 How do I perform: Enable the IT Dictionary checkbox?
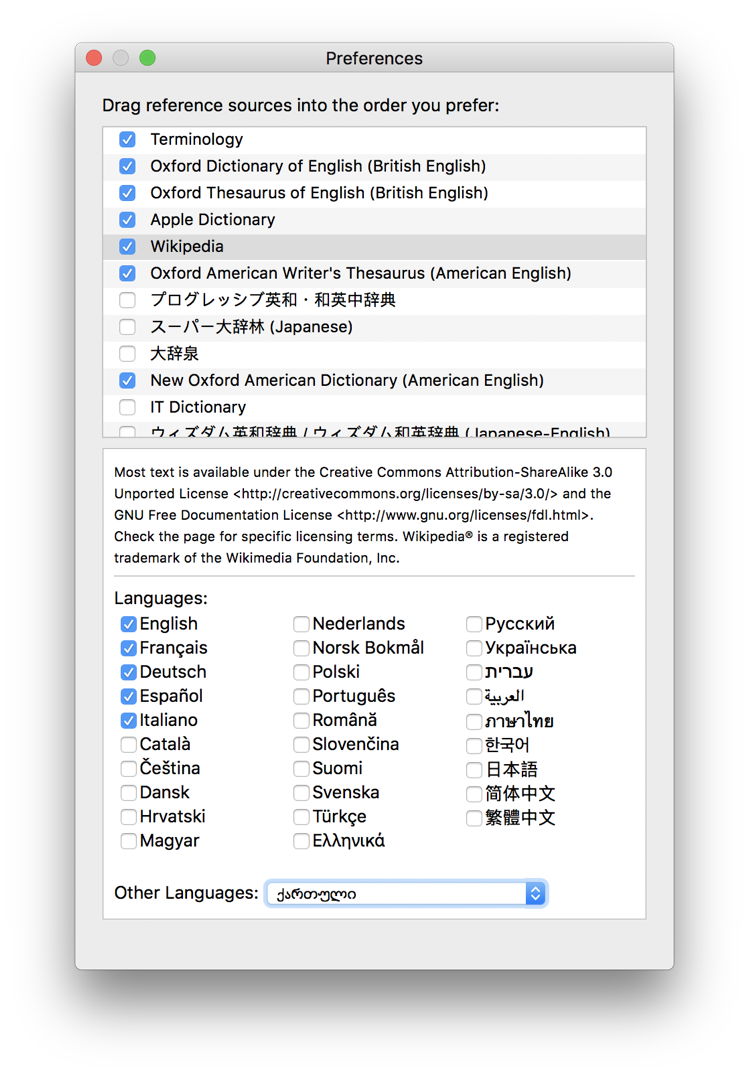[127, 407]
